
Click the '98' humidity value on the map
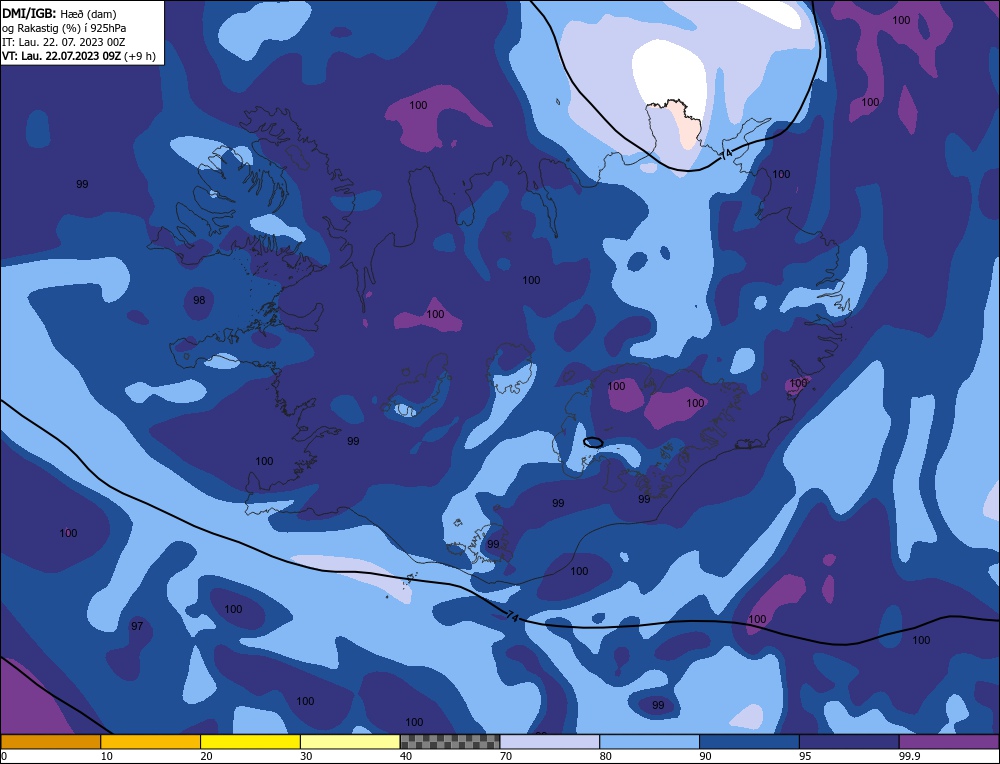[199, 300]
